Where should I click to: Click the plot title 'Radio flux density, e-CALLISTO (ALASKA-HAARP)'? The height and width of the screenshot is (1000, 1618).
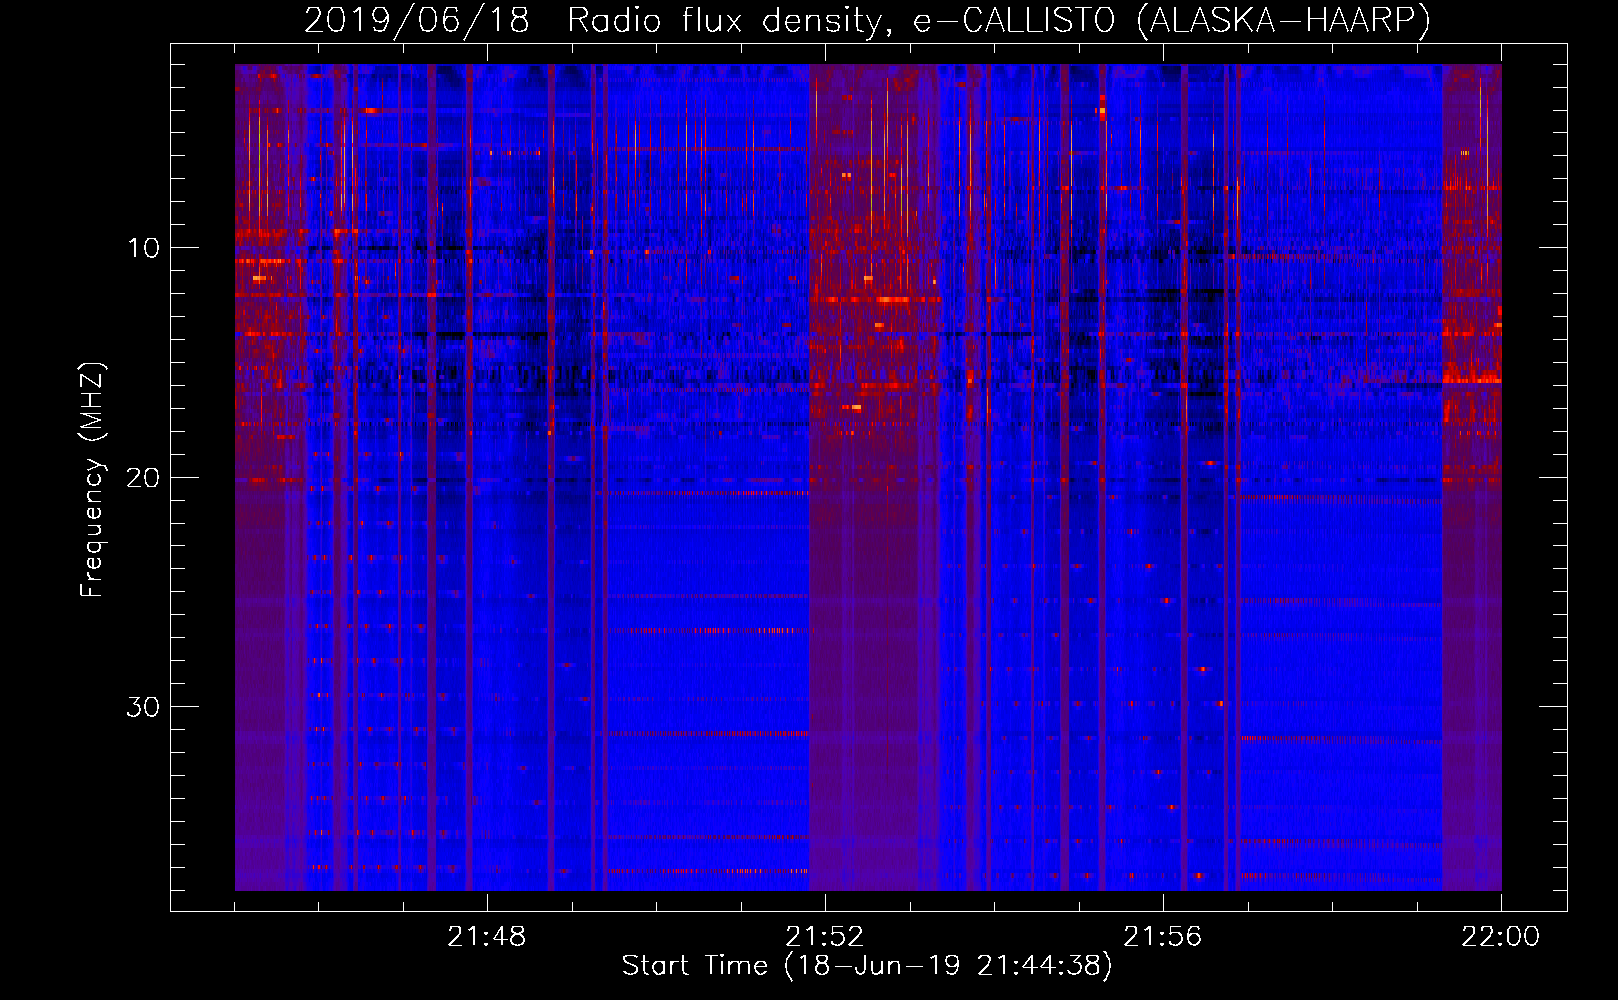[999, 21]
